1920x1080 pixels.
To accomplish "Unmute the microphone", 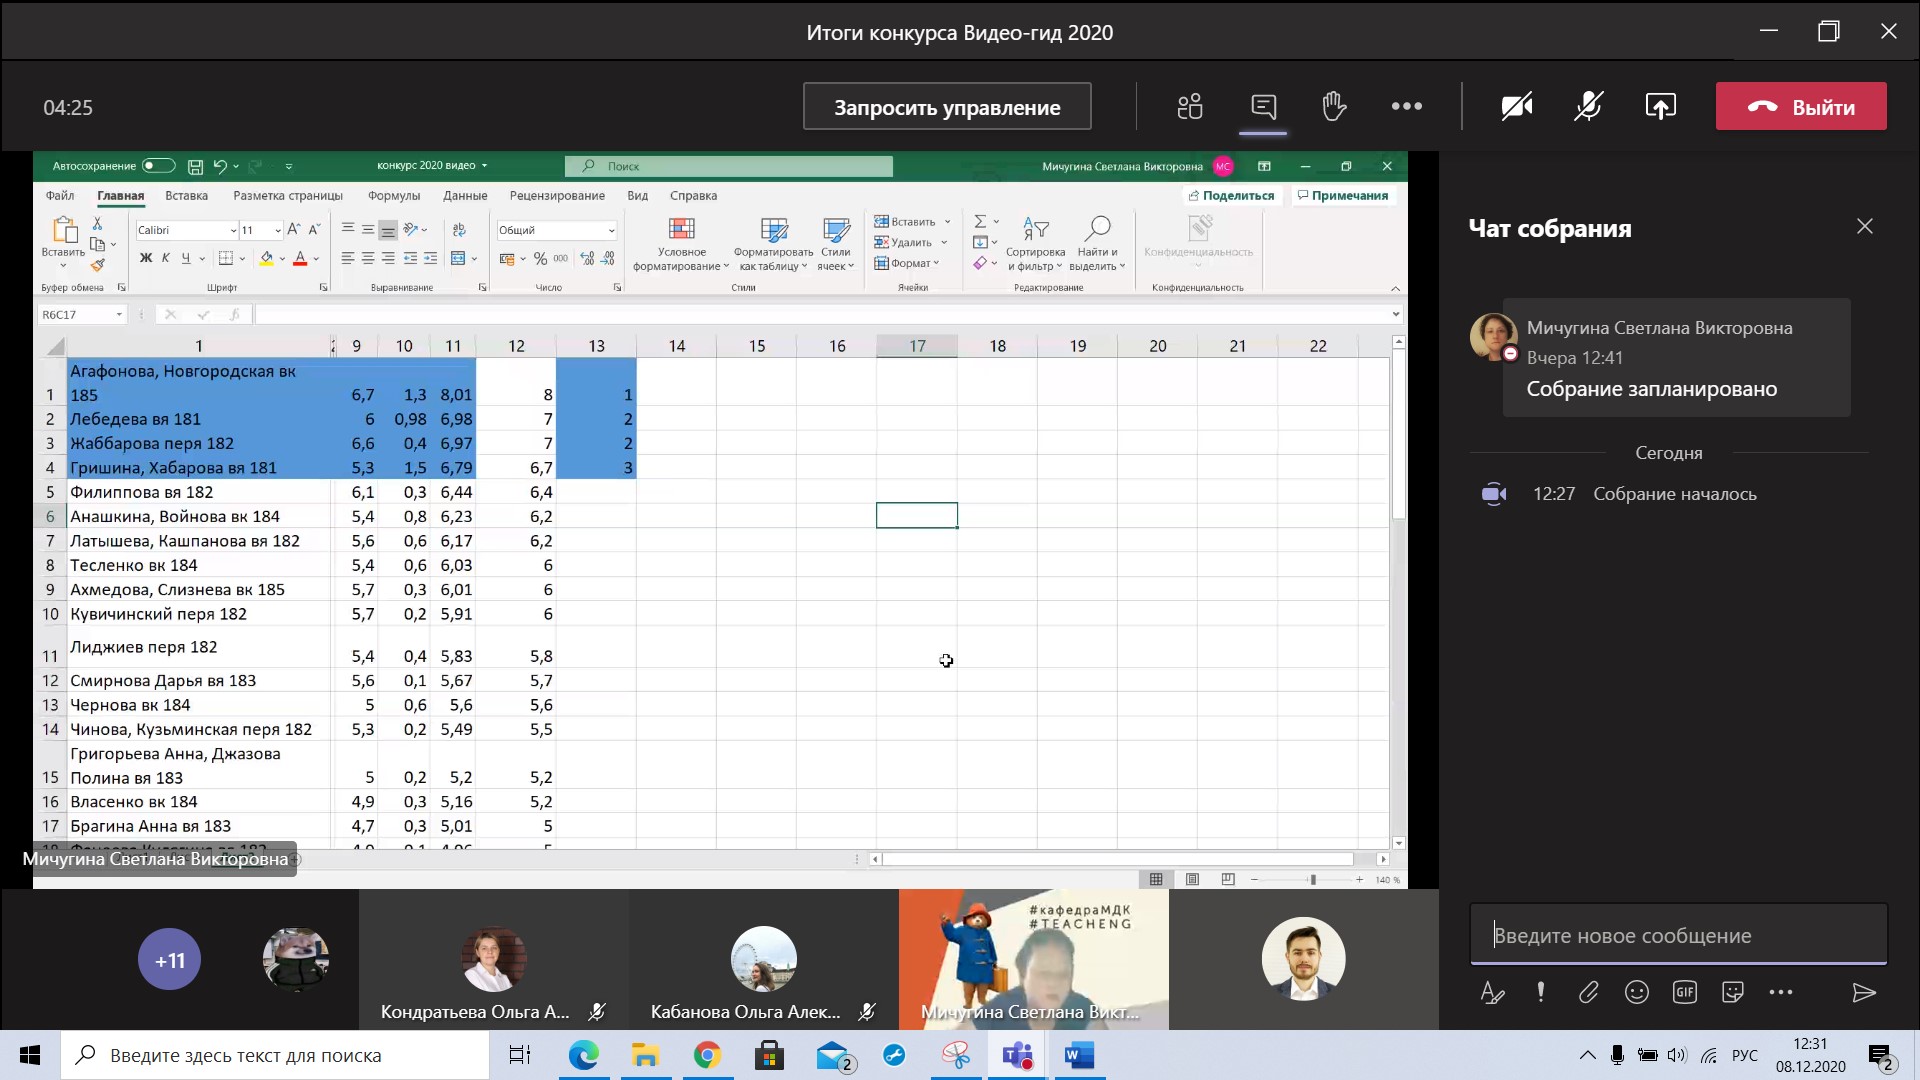I will pyautogui.click(x=1588, y=107).
